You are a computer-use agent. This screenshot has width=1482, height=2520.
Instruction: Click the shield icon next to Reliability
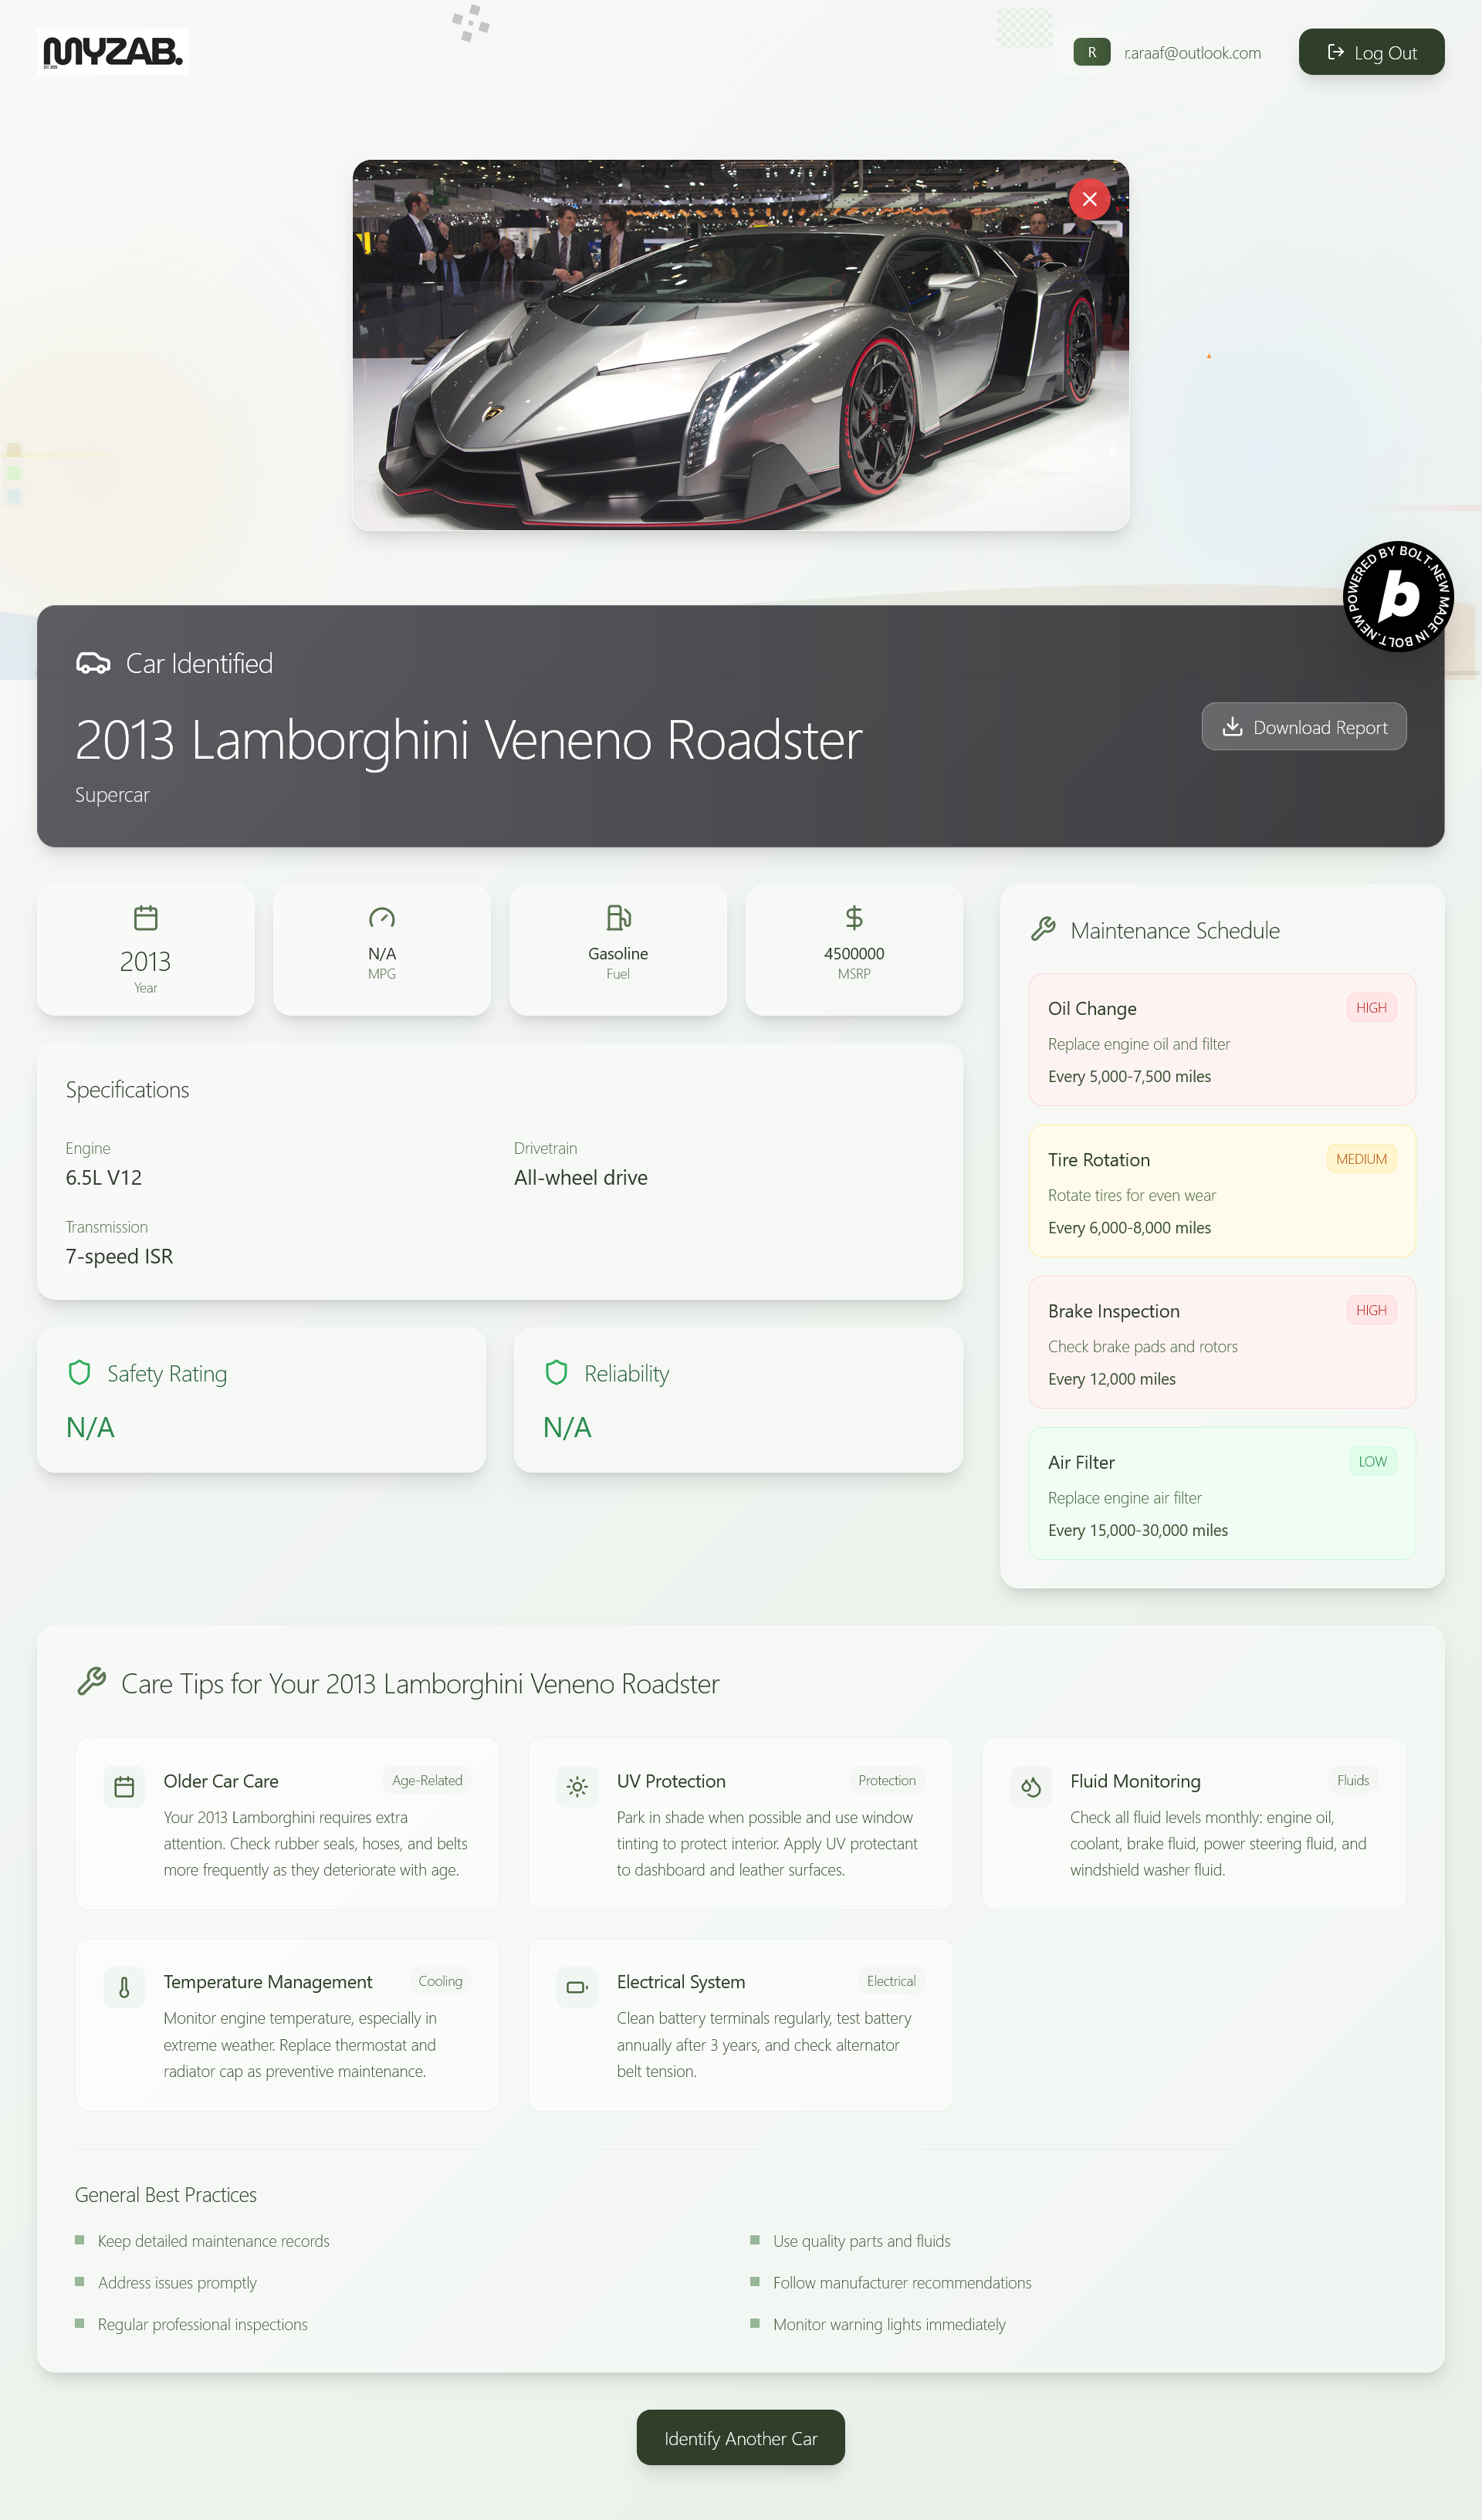(x=557, y=1373)
